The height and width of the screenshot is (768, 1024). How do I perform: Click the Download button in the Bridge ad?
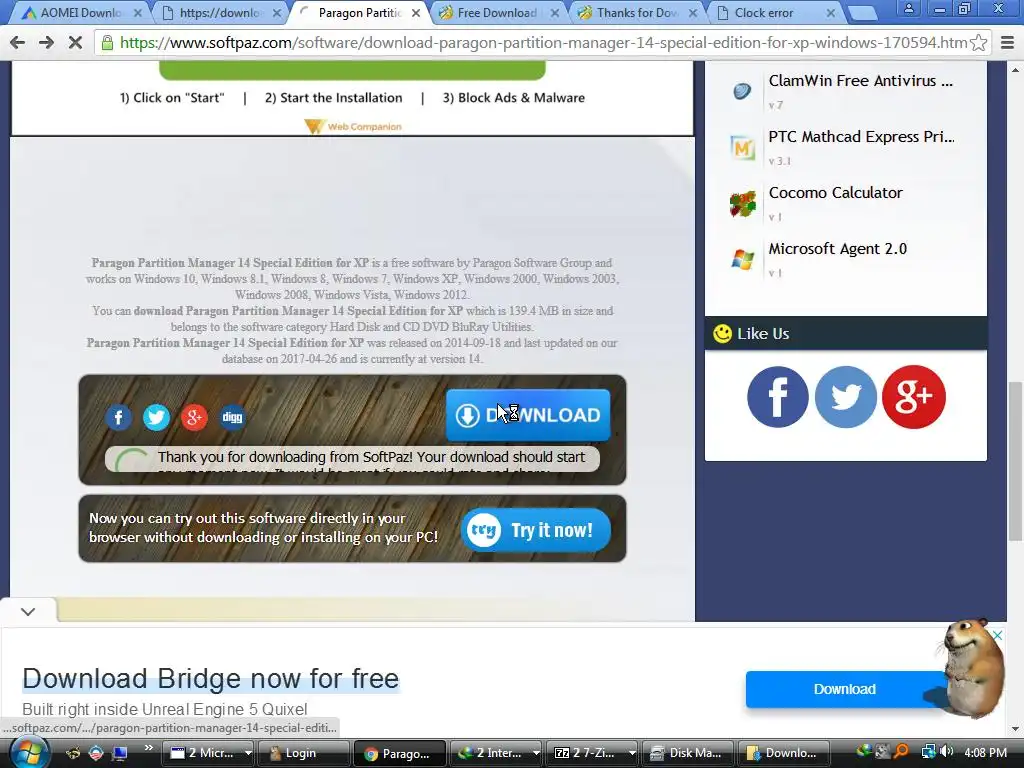click(x=844, y=689)
